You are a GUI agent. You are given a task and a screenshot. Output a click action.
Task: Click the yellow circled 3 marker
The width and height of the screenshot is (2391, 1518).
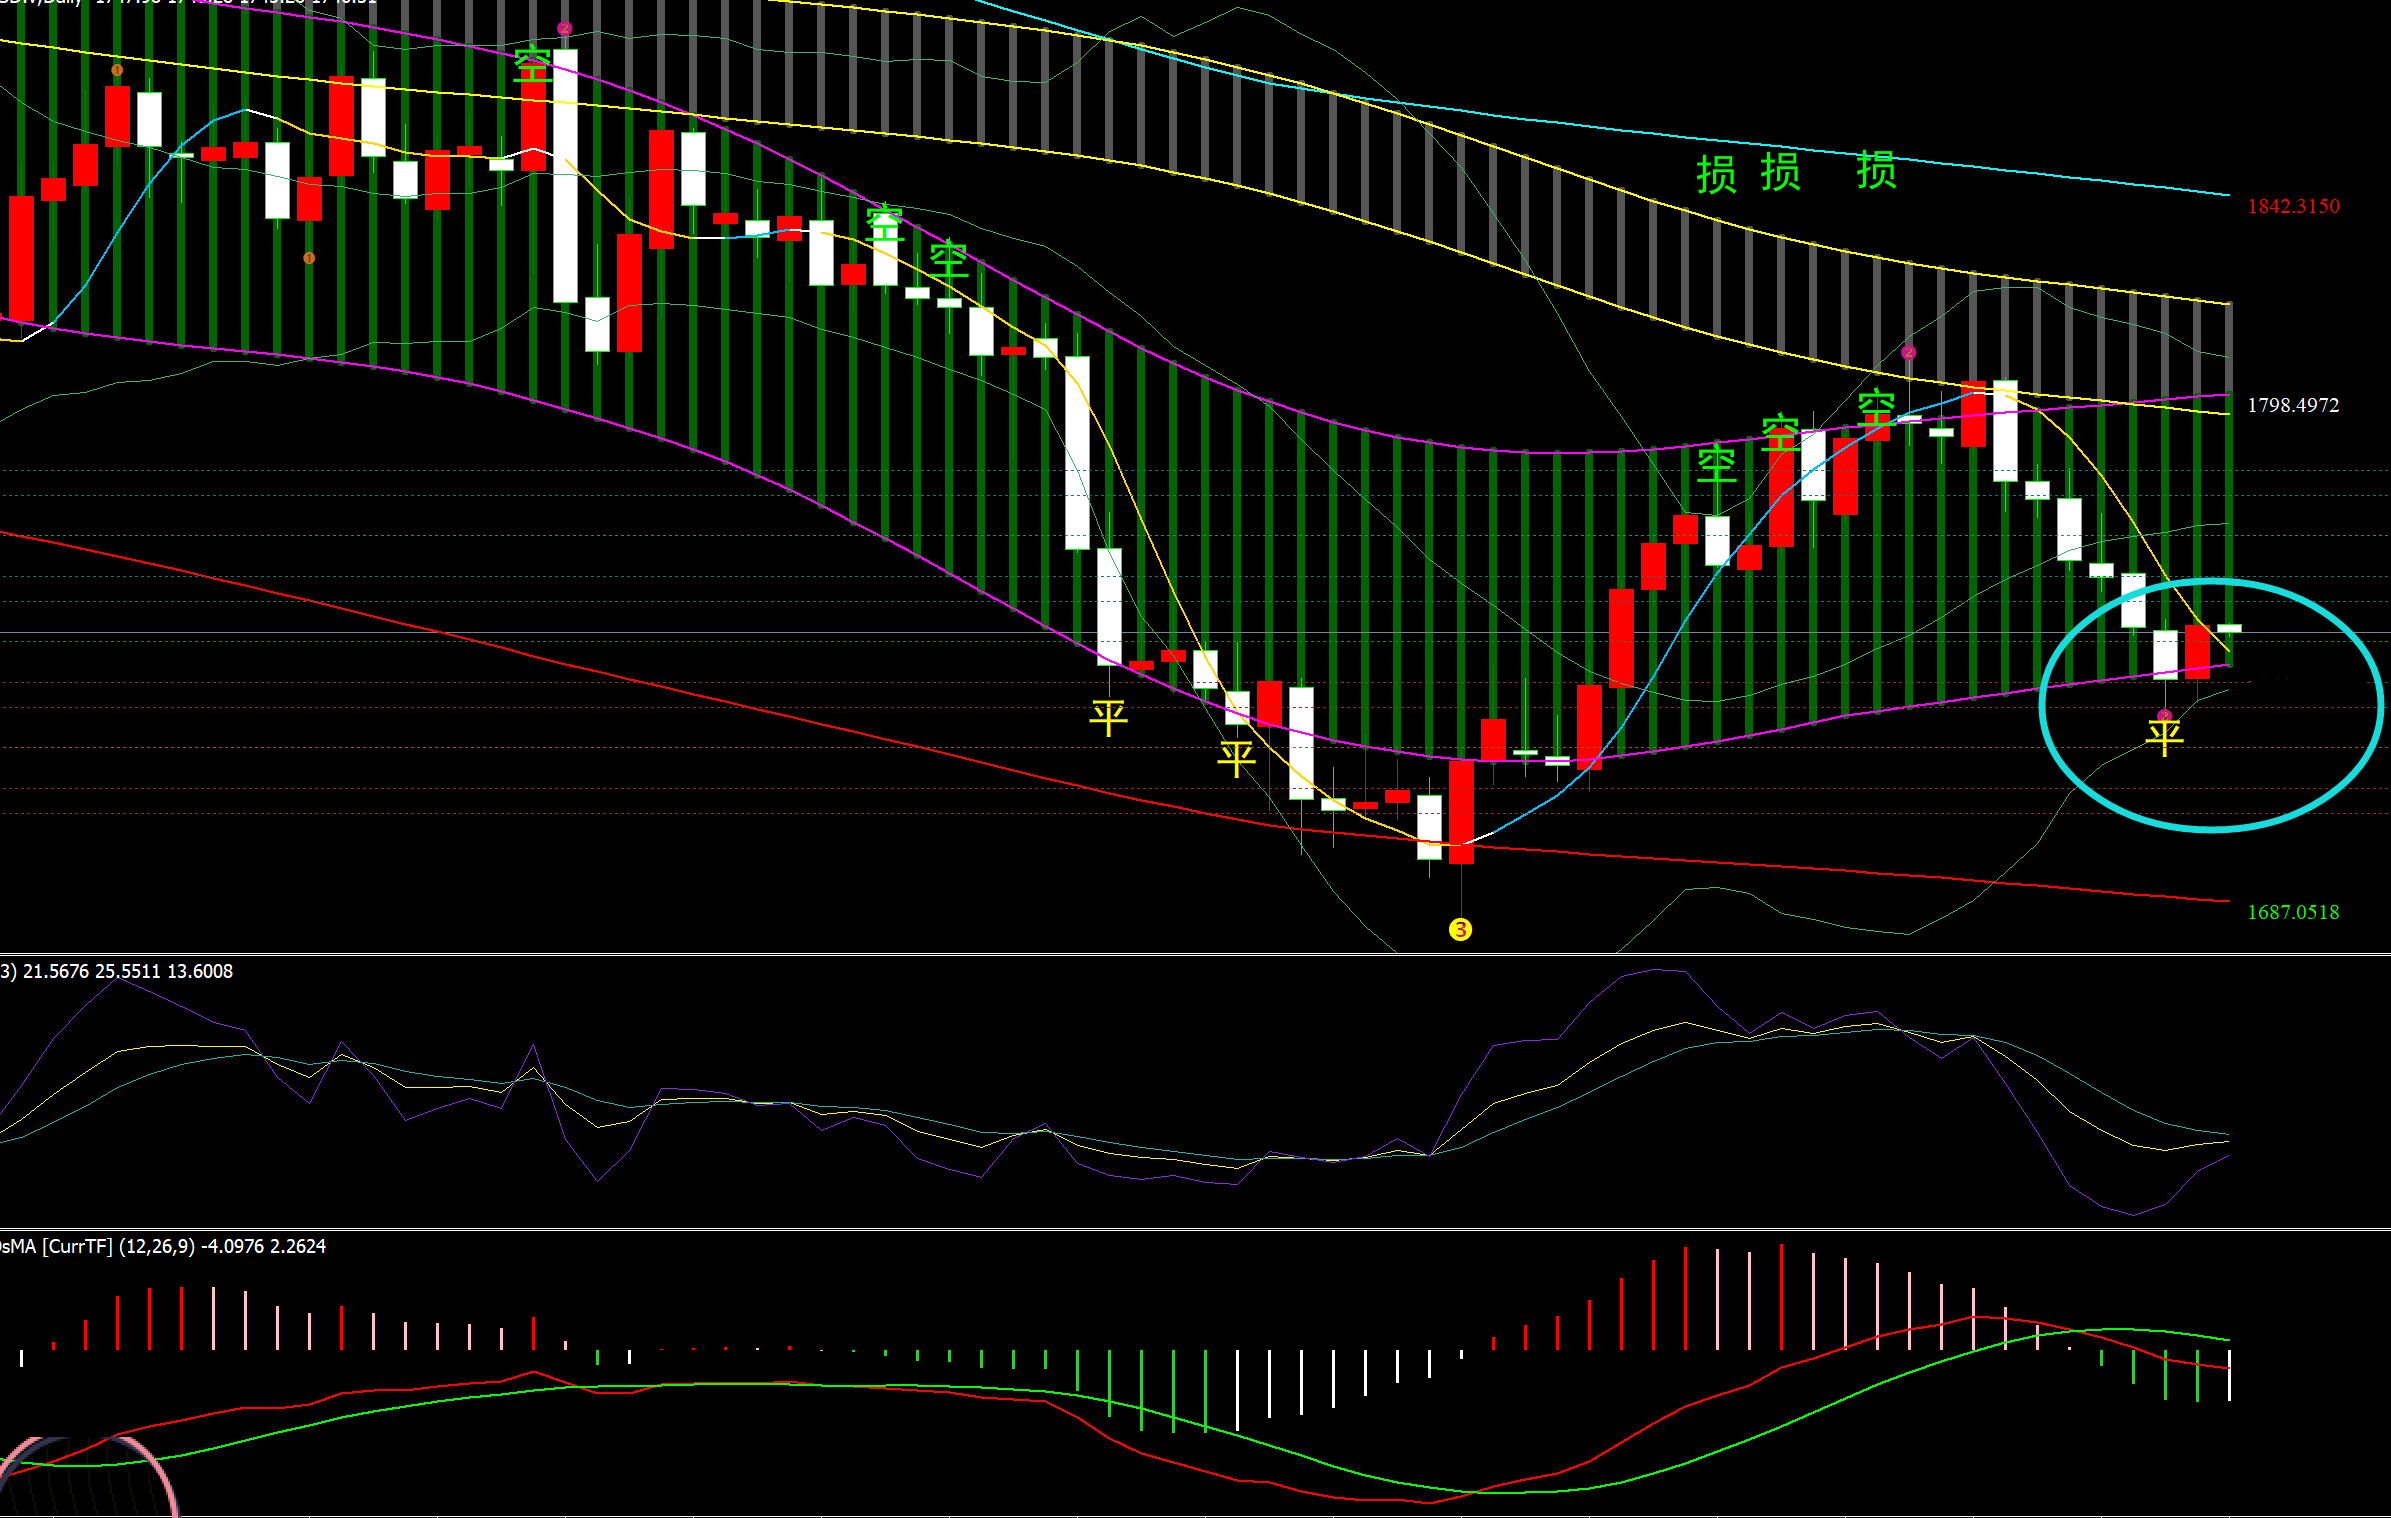point(1460,930)
